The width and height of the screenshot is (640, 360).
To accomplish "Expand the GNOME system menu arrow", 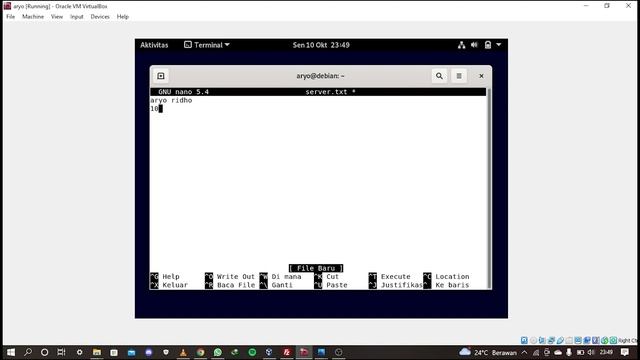I will point(499,44).
